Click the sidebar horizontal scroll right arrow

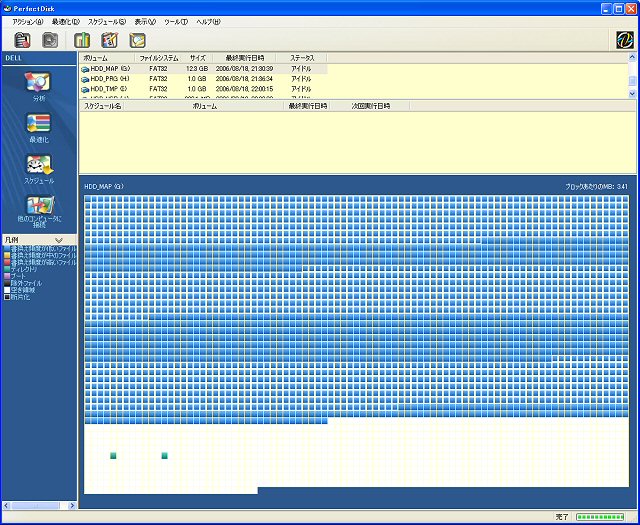pos(72,506)
